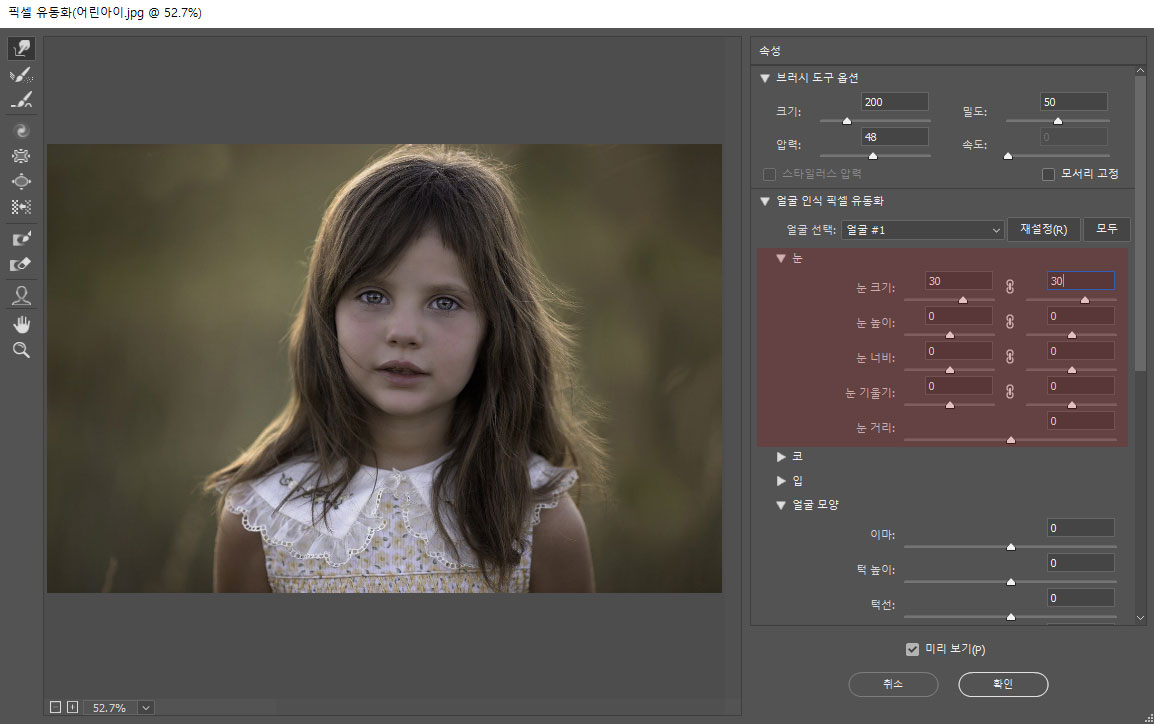Open the 얼굴 선택 dropdown

pyautogui.click(x=923, y=230)
